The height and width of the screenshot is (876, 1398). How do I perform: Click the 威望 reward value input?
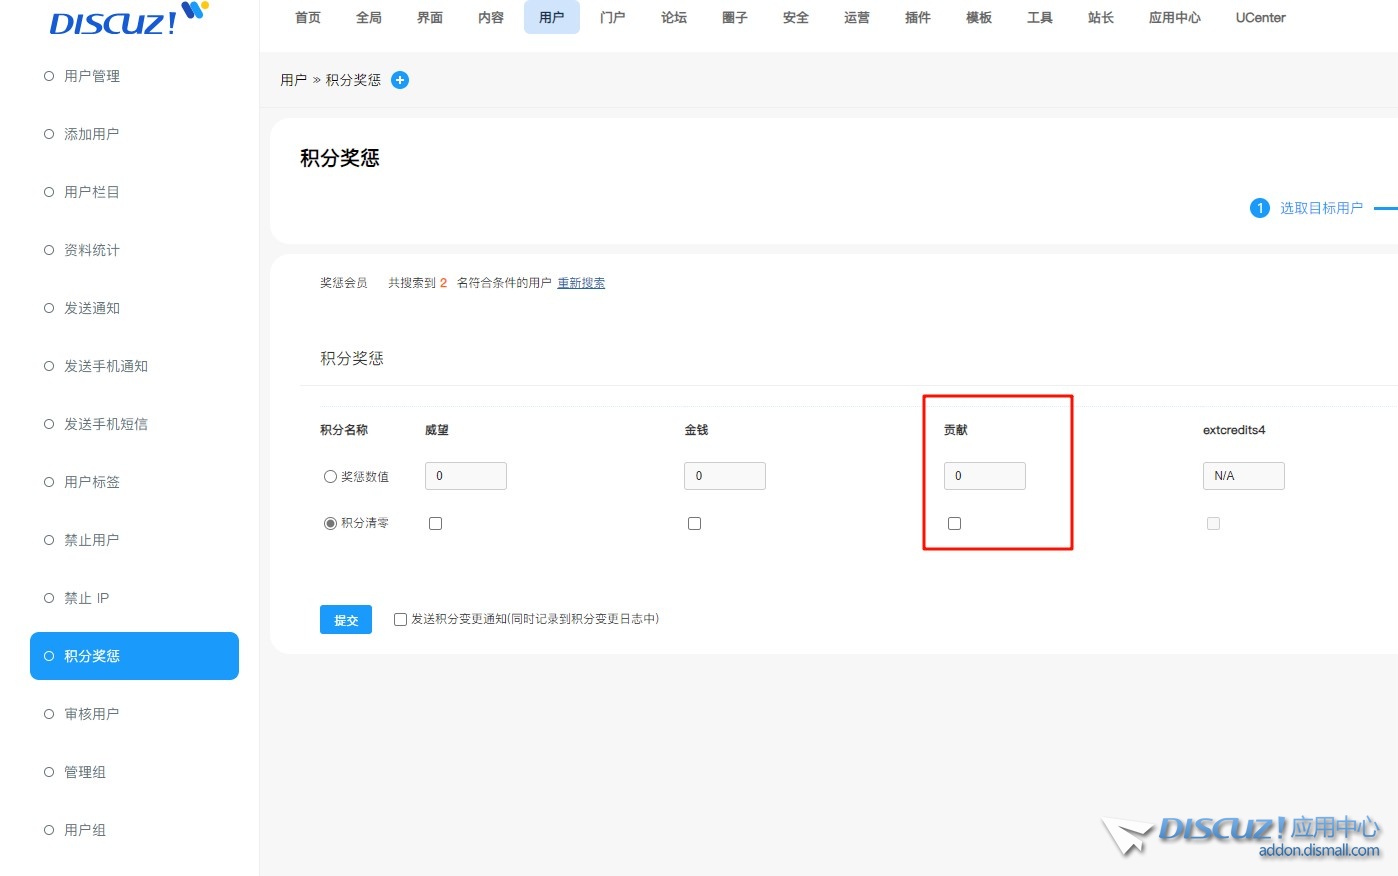tap(466, 476)
